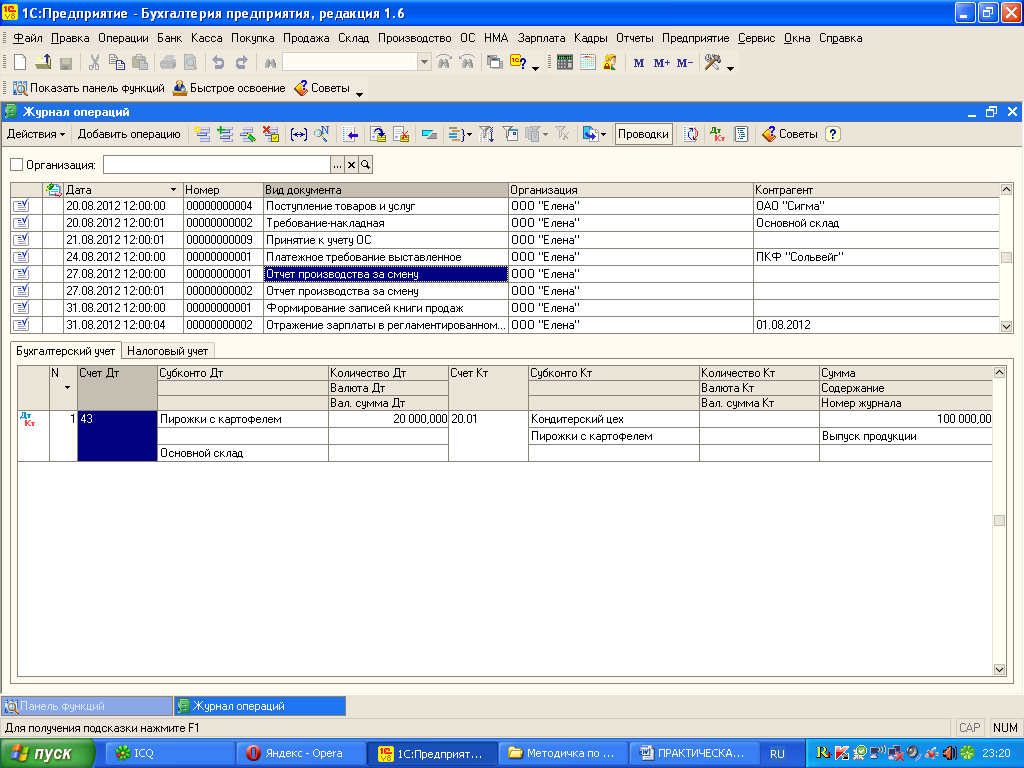Click the Copy icon in main toolbar
This screenshot has height=768, width=1024.
tap(117, 63)
